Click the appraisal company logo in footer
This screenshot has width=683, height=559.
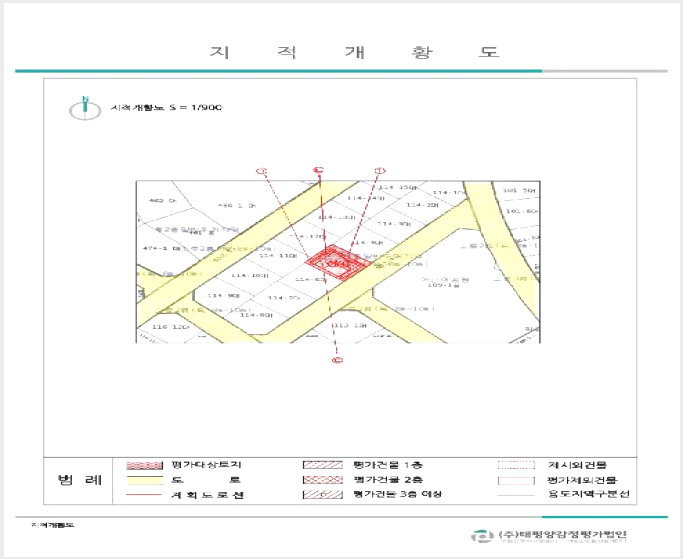[481, 536]
